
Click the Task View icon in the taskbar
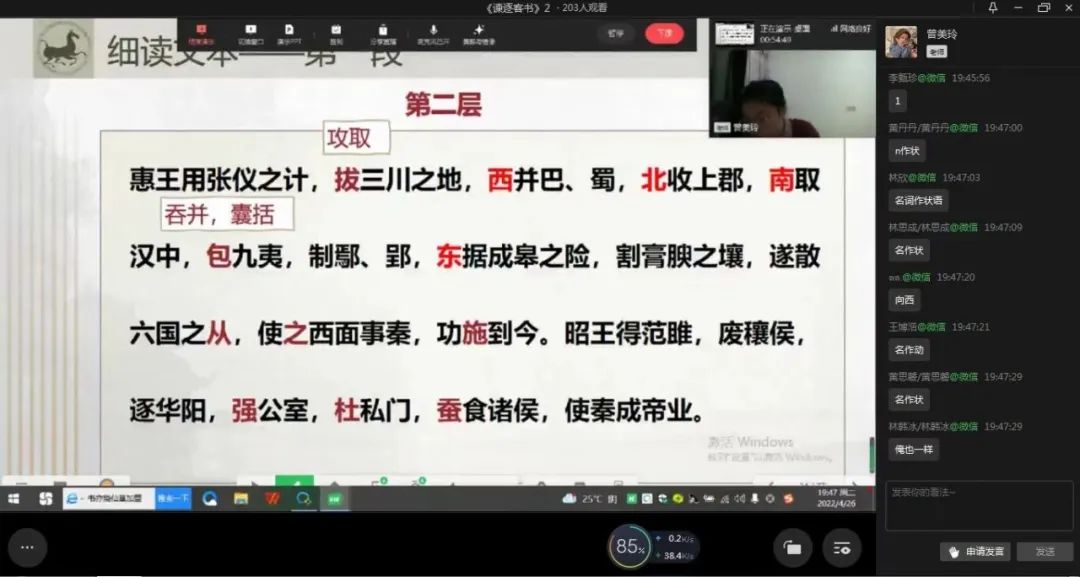coord(45,499)
